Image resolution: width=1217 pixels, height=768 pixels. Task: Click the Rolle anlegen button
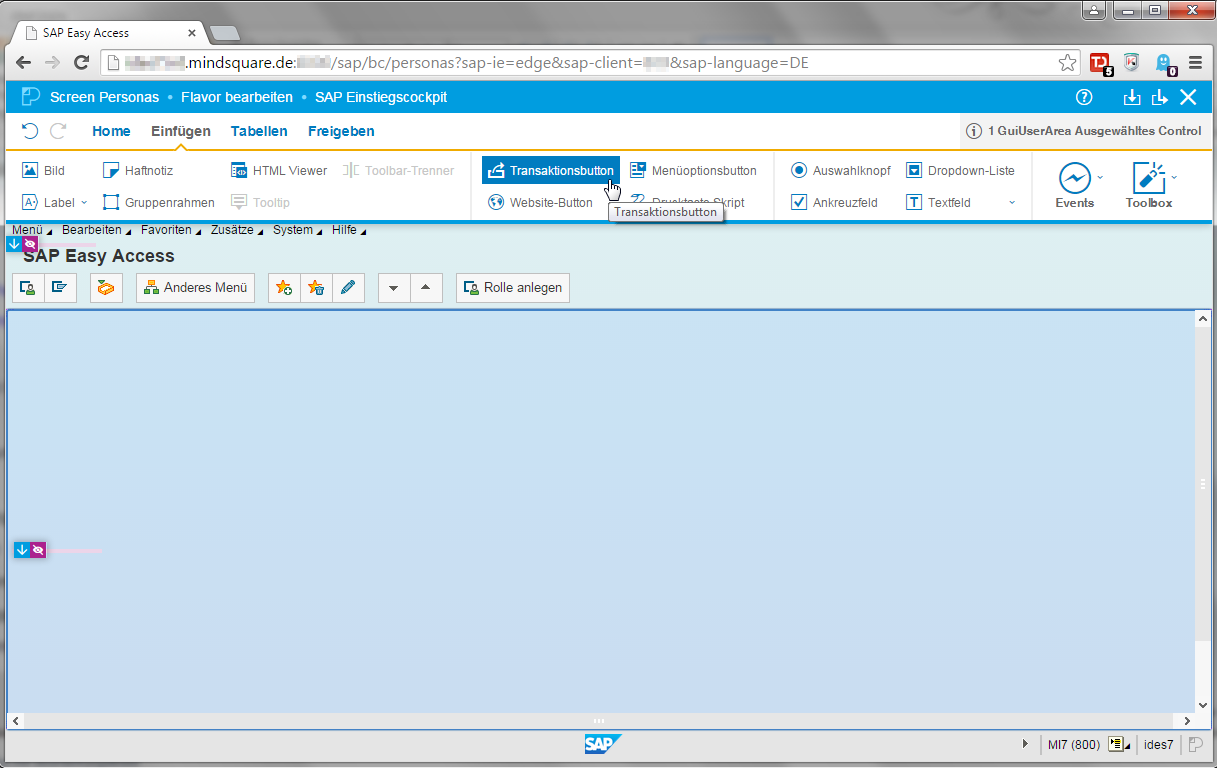tap(513, 288)
